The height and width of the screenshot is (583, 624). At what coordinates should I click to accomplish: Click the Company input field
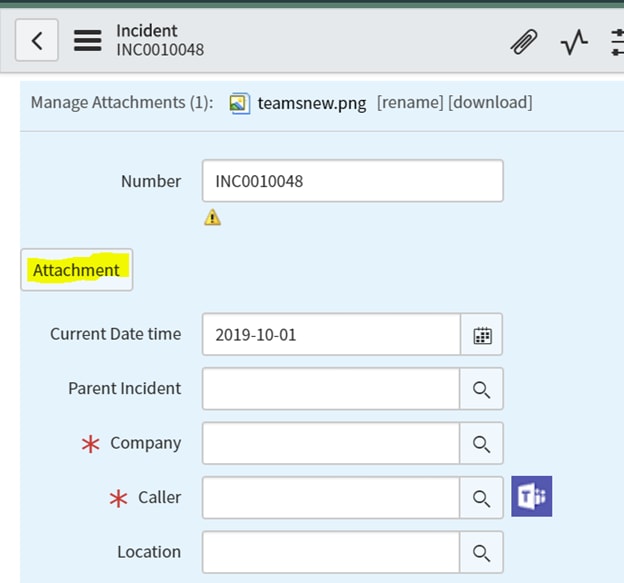click(x=331, y=443)
